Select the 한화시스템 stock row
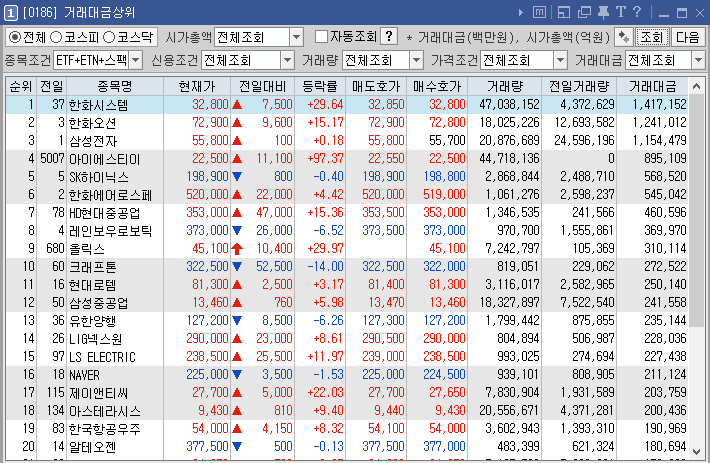Image resolution: width=710 pixels, height=463 pixels. [x=347, y=105]
